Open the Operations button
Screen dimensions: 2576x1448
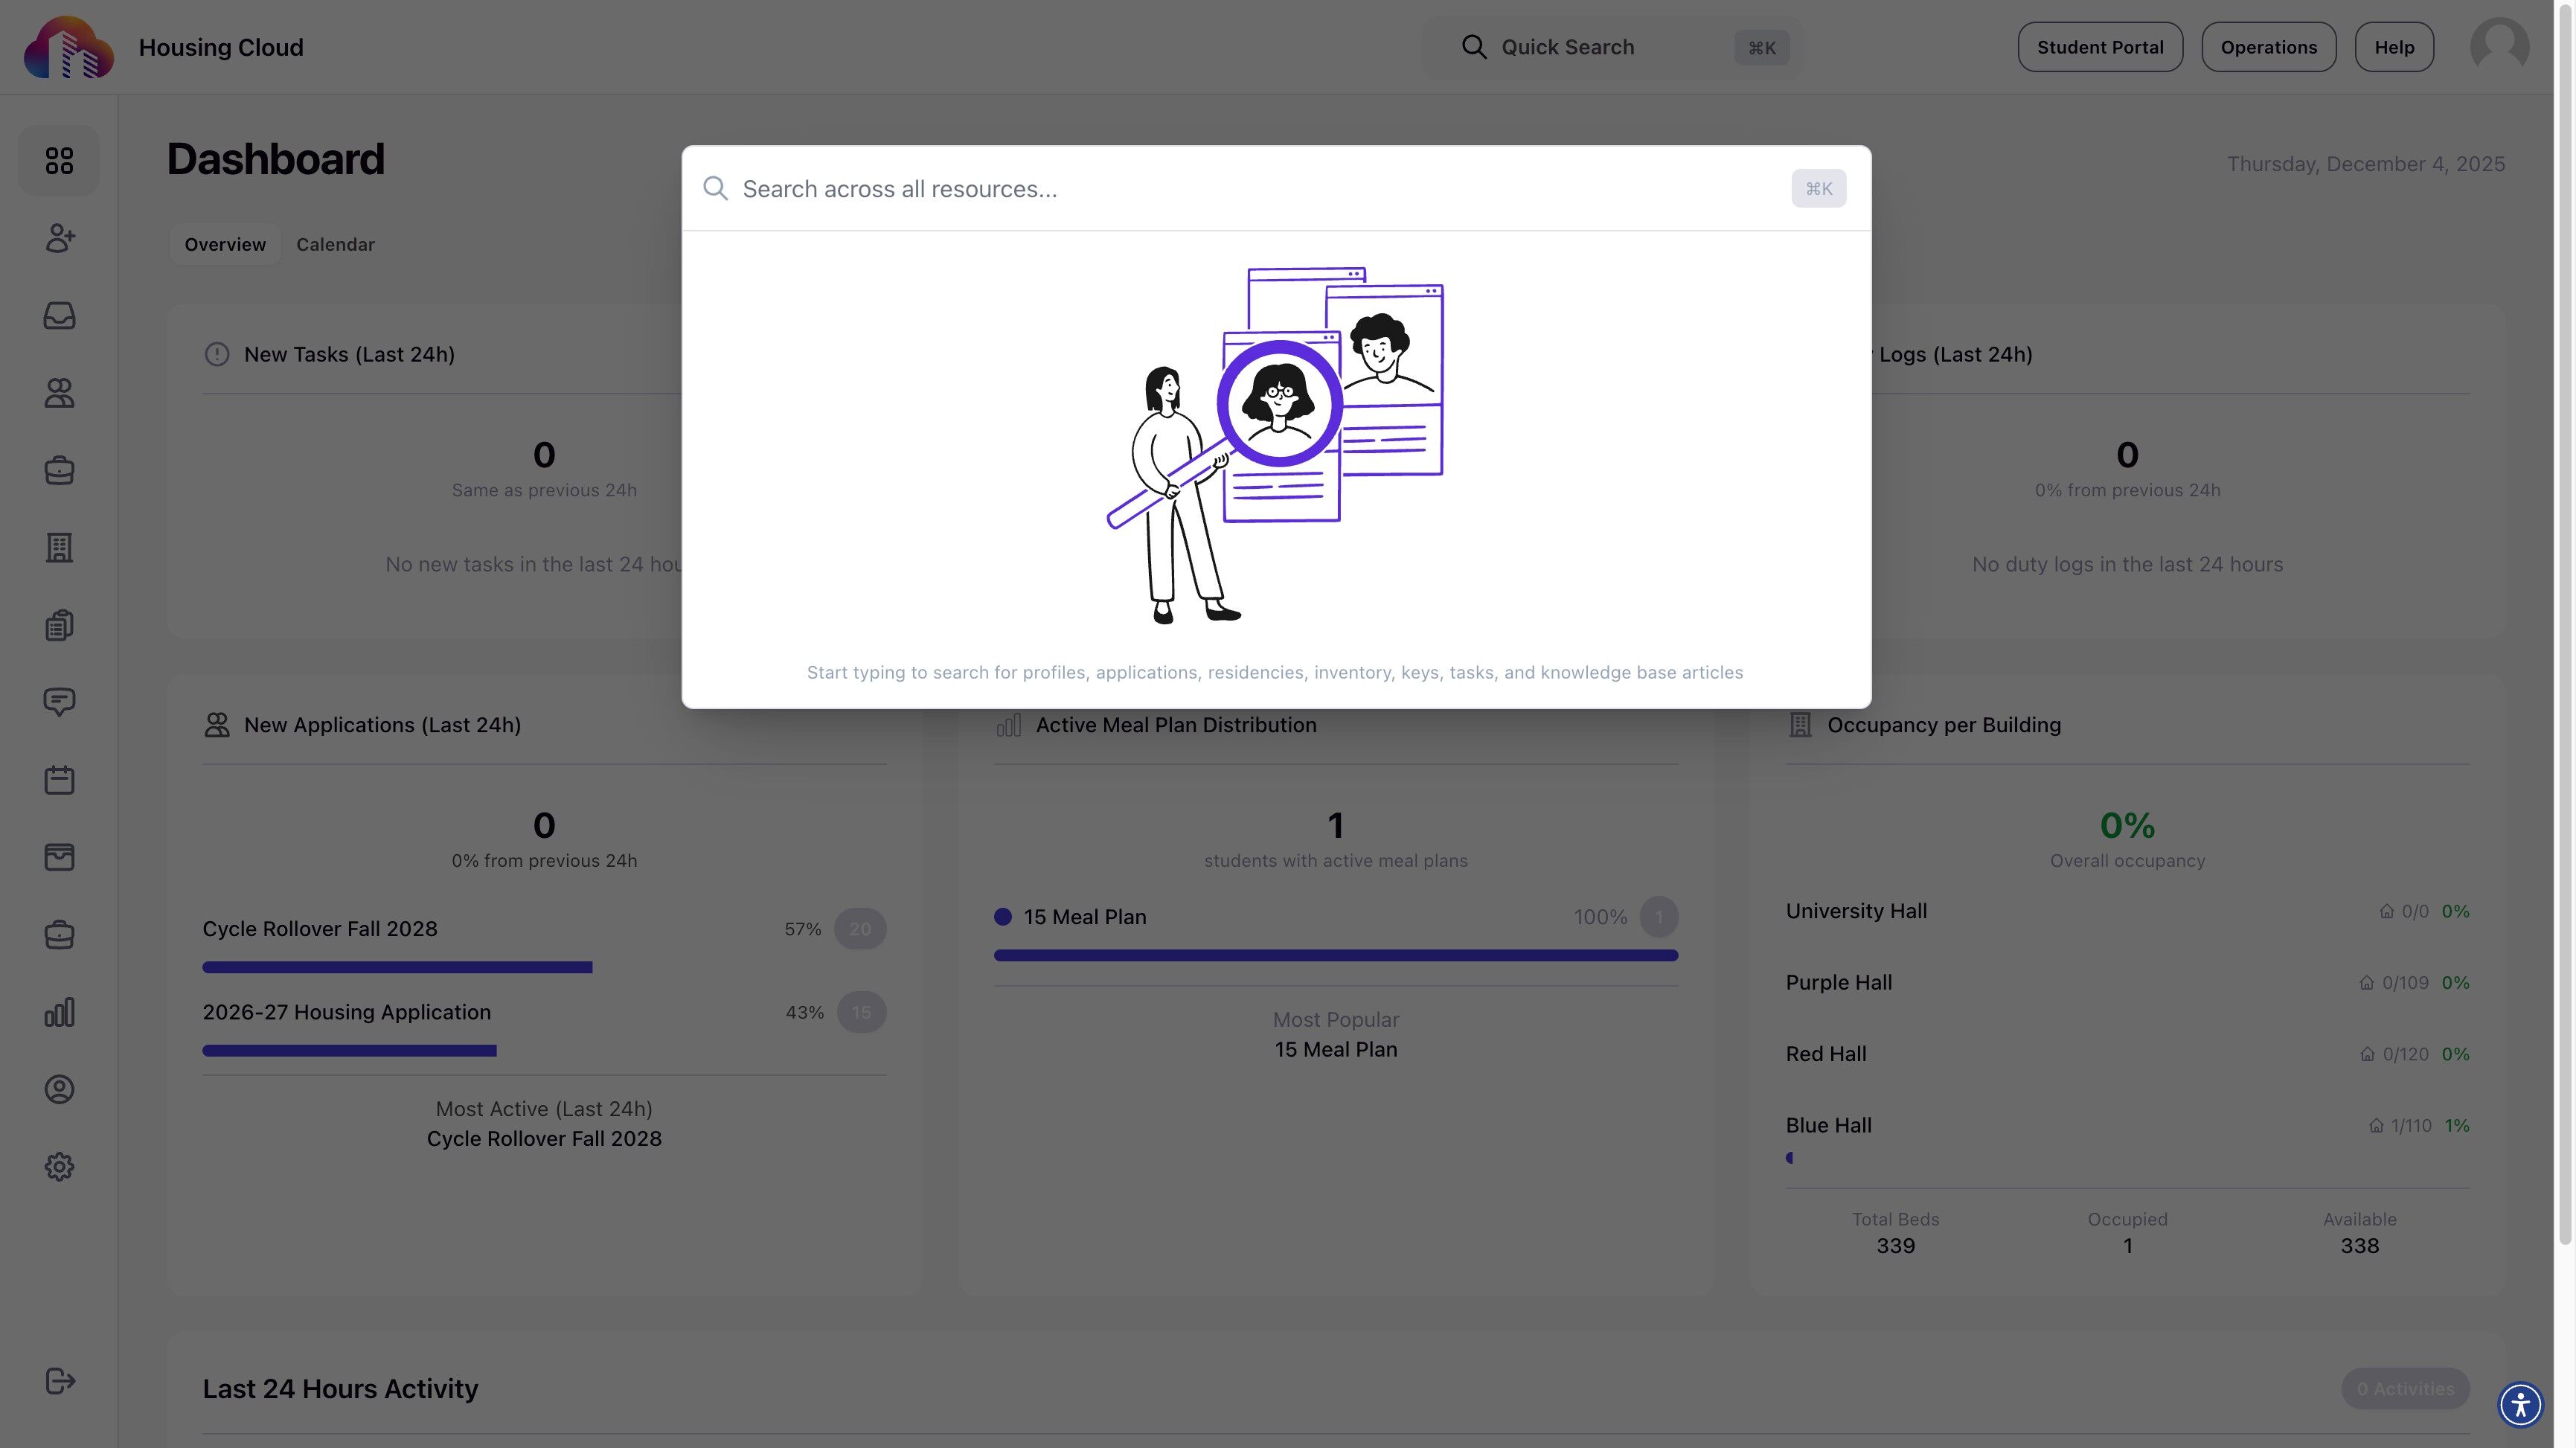click(x=2268, y=47)
